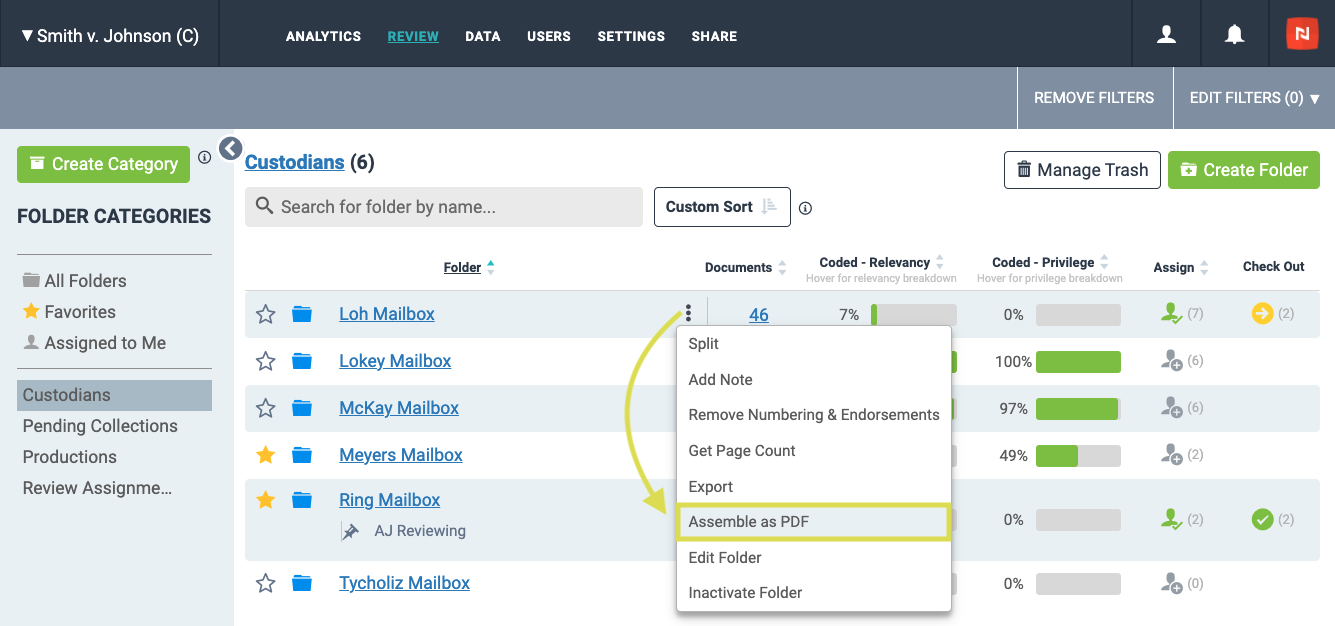This screenshot has width=1335, height=626.
Task: Collapse the sidebar with the arrow icon
Action: coord(231,149)
